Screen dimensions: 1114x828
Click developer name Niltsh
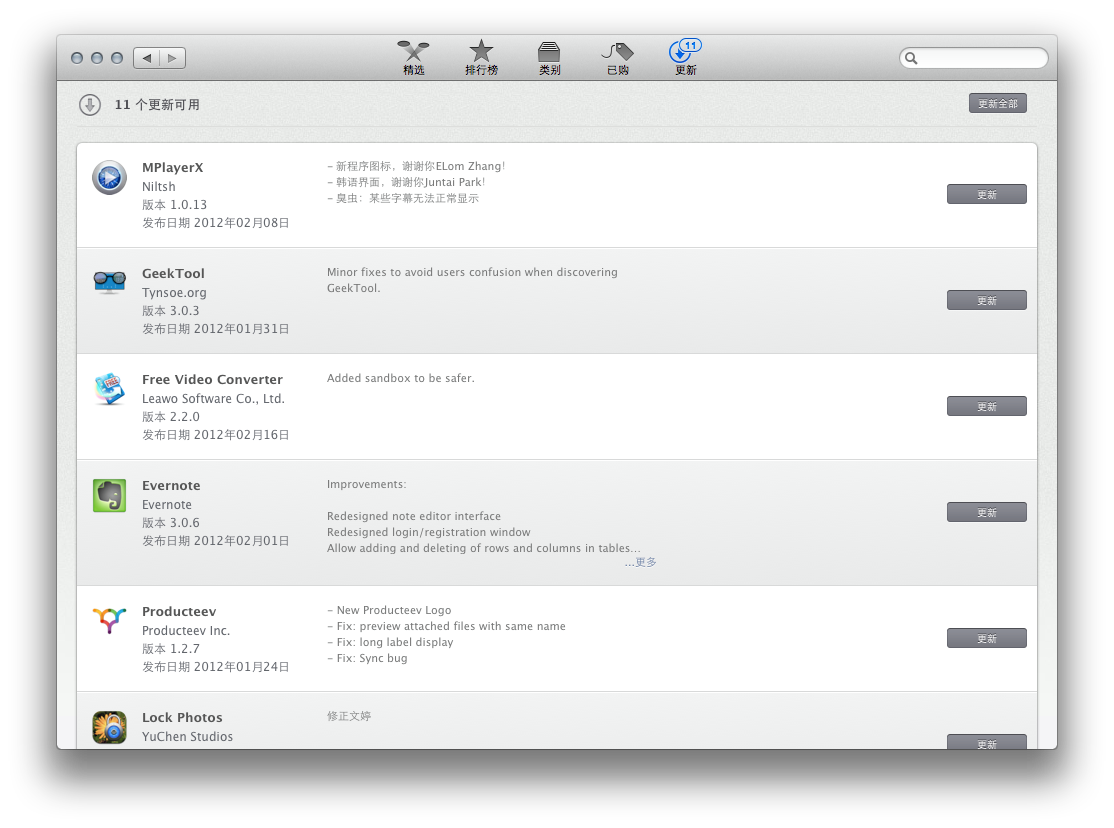click(158, 186)
